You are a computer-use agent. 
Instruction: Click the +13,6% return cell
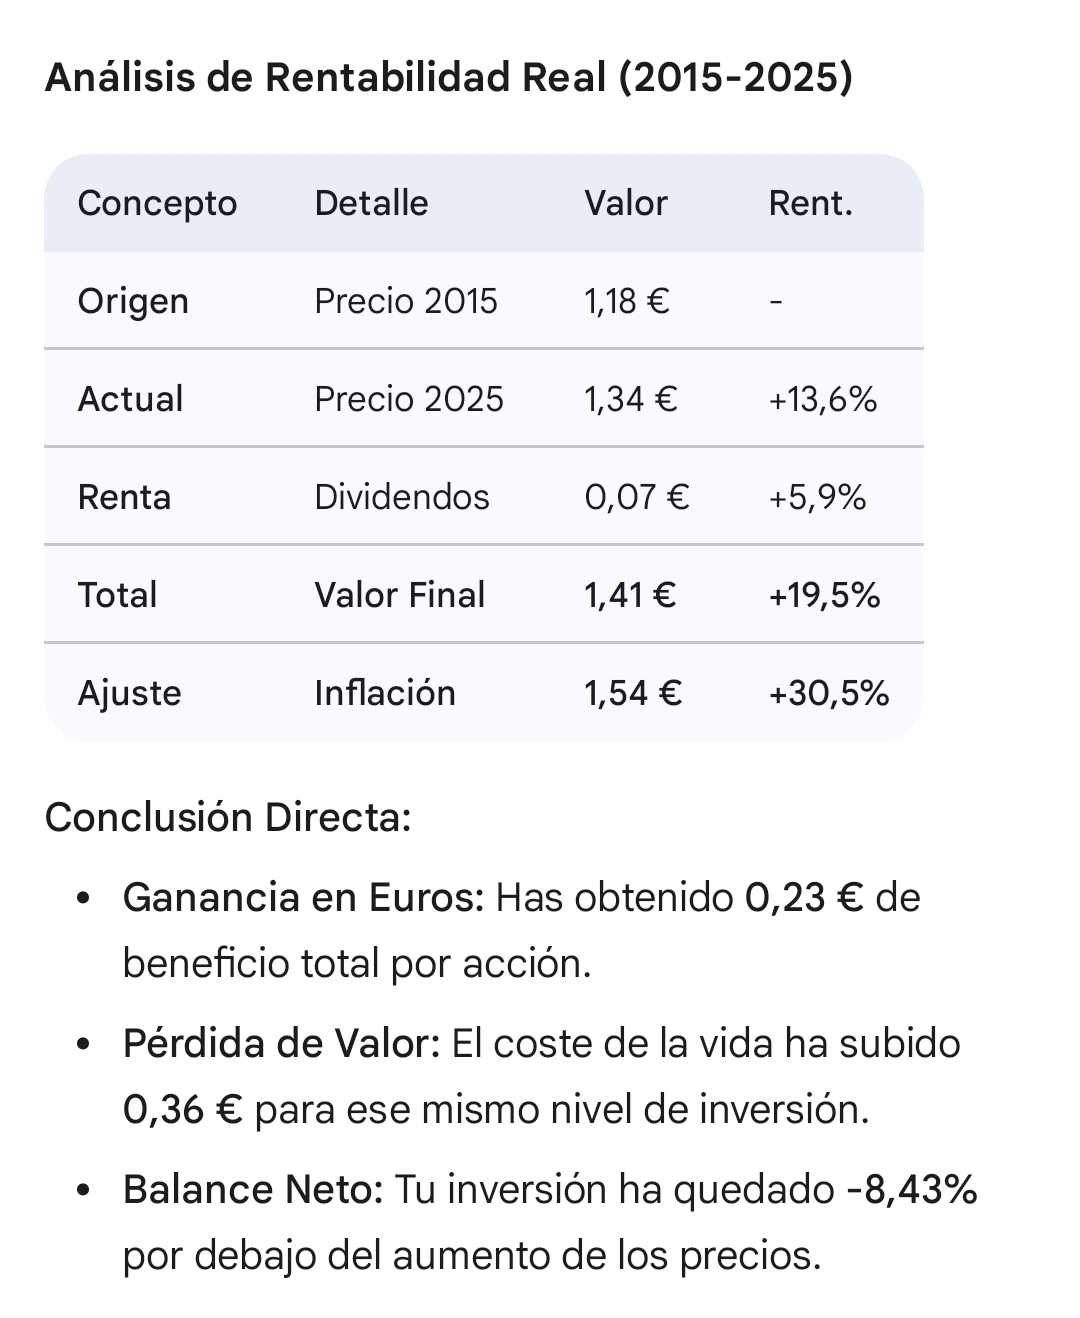(x=822, y=399)
